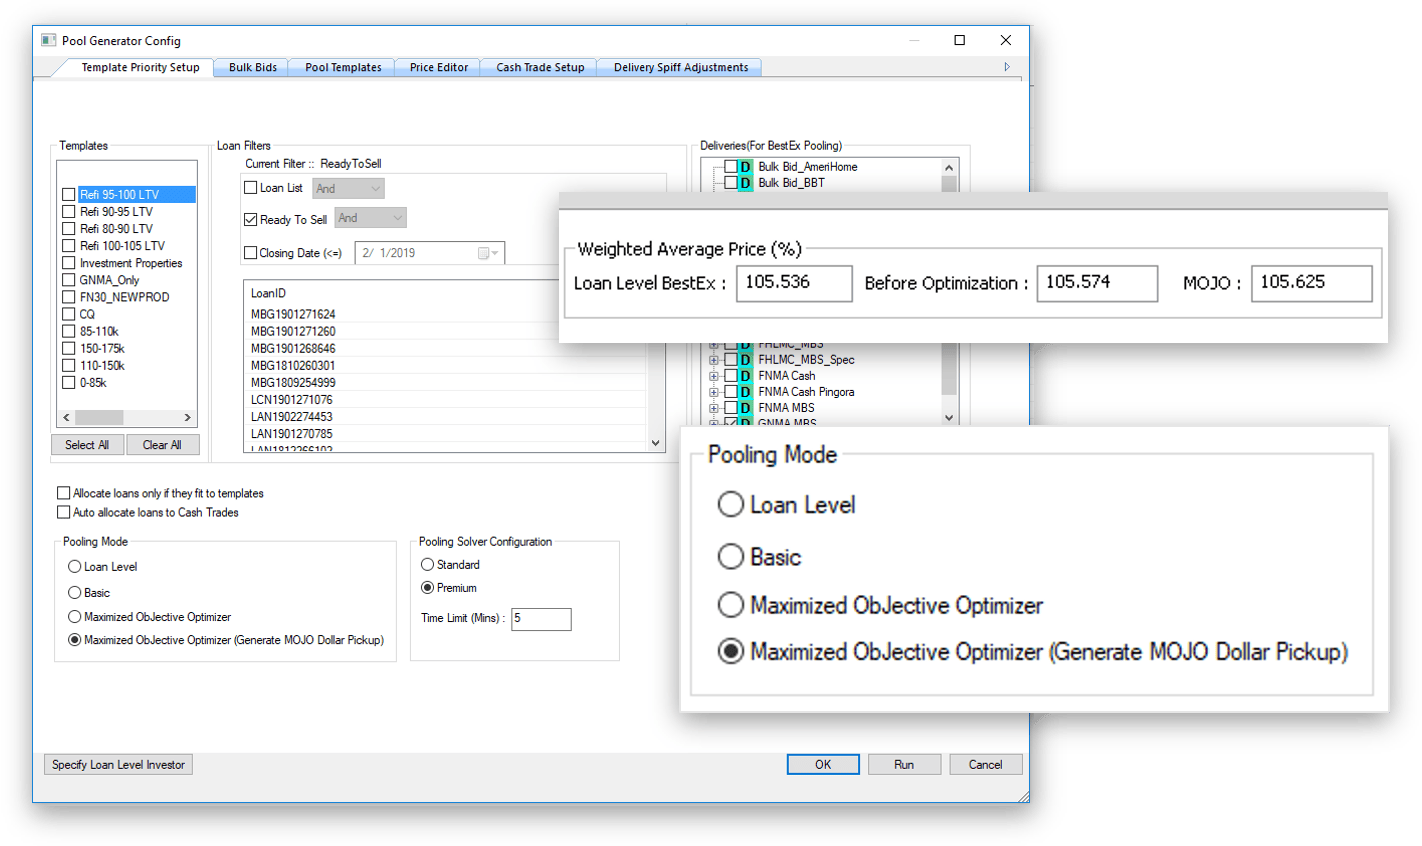Click the MOJO price field
The image size is (1422, 846).
(1311, 283)
